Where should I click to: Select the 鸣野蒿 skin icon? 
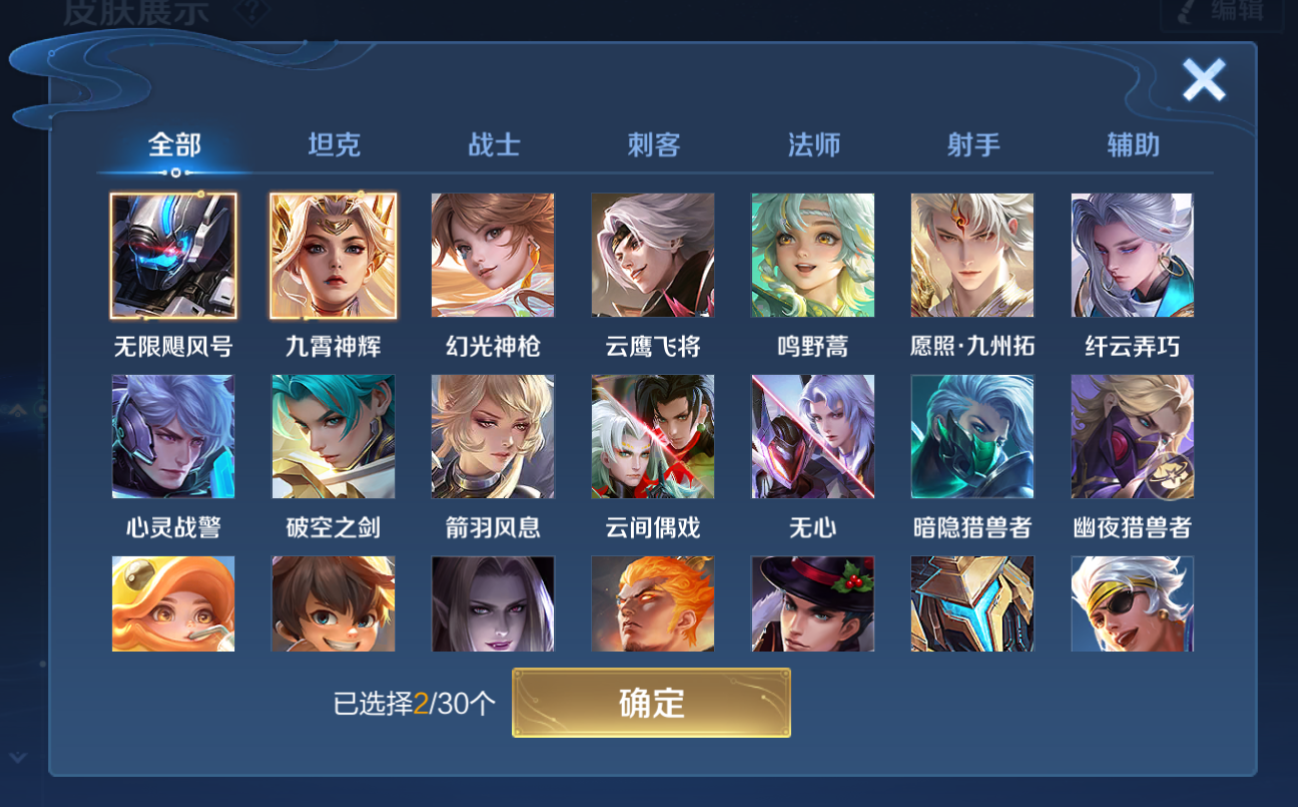[813, 255]
